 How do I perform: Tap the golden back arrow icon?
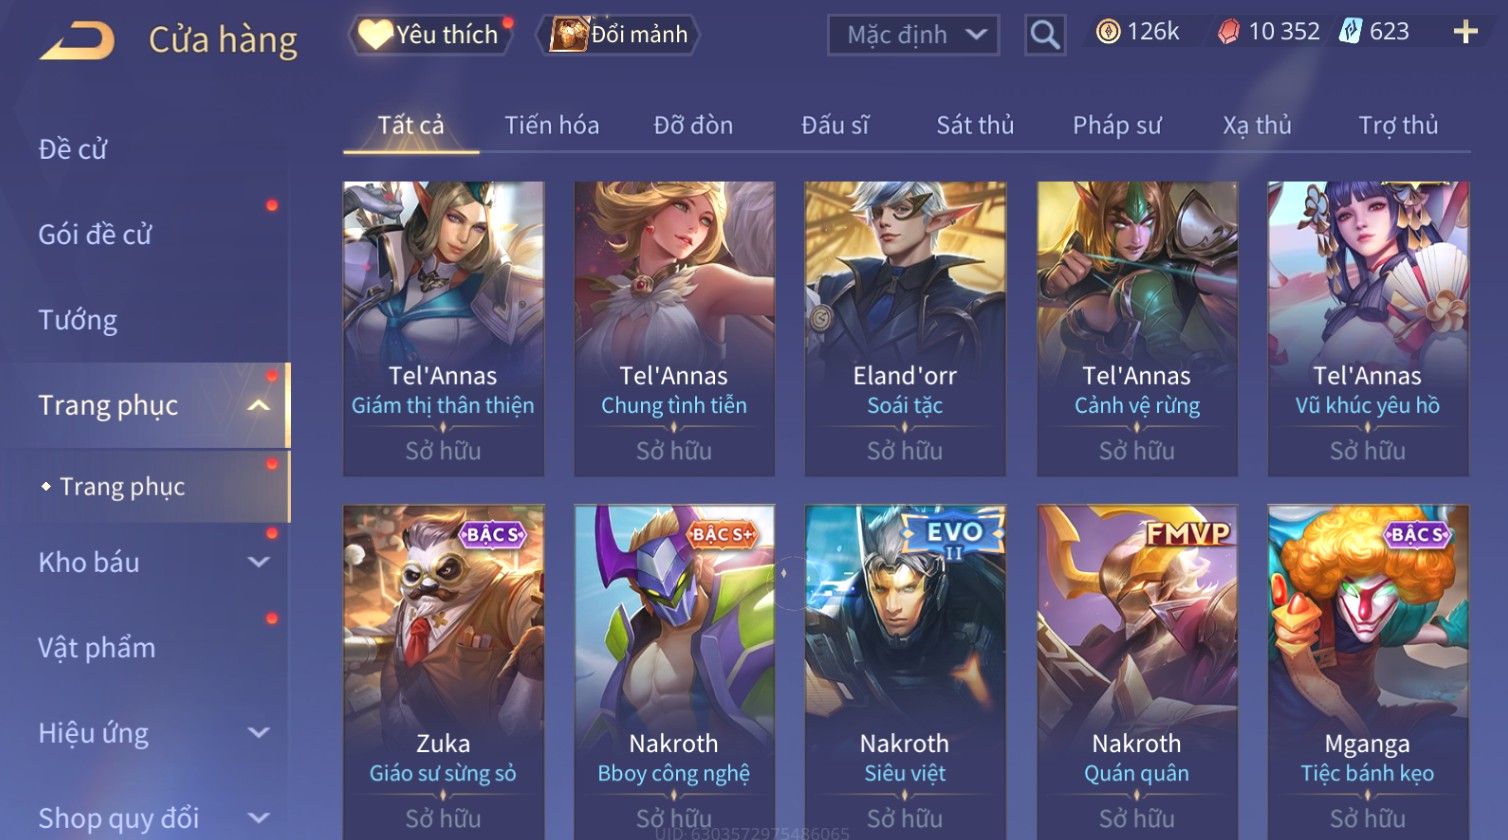(77, 40)
